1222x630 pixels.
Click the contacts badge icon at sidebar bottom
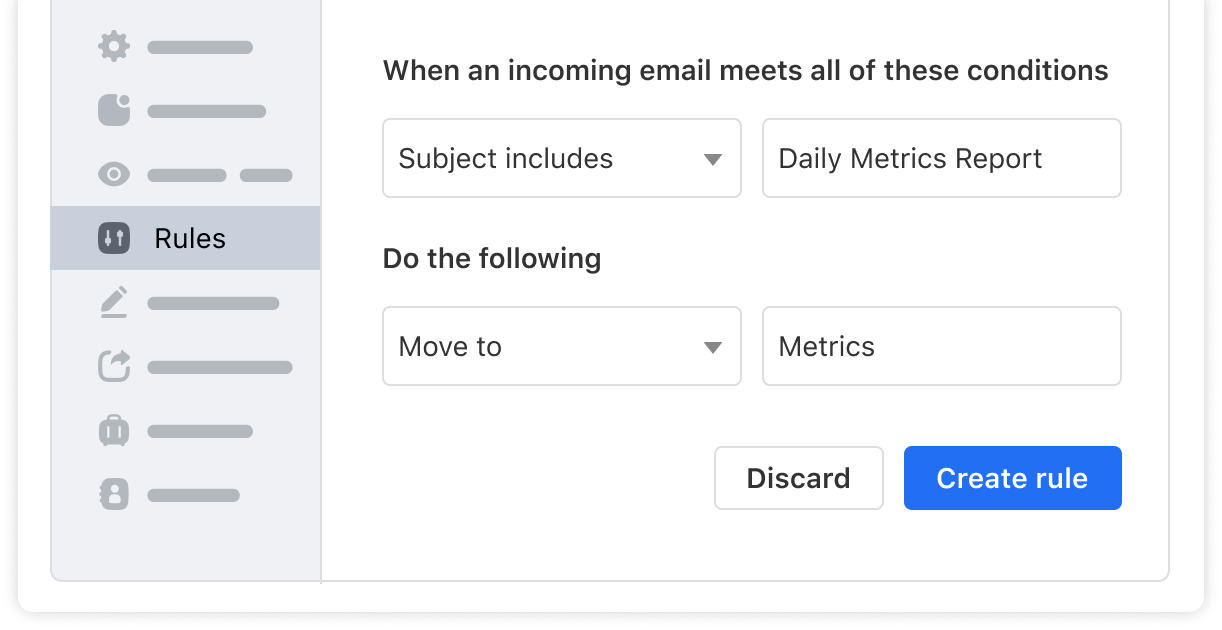click(114, 495)
